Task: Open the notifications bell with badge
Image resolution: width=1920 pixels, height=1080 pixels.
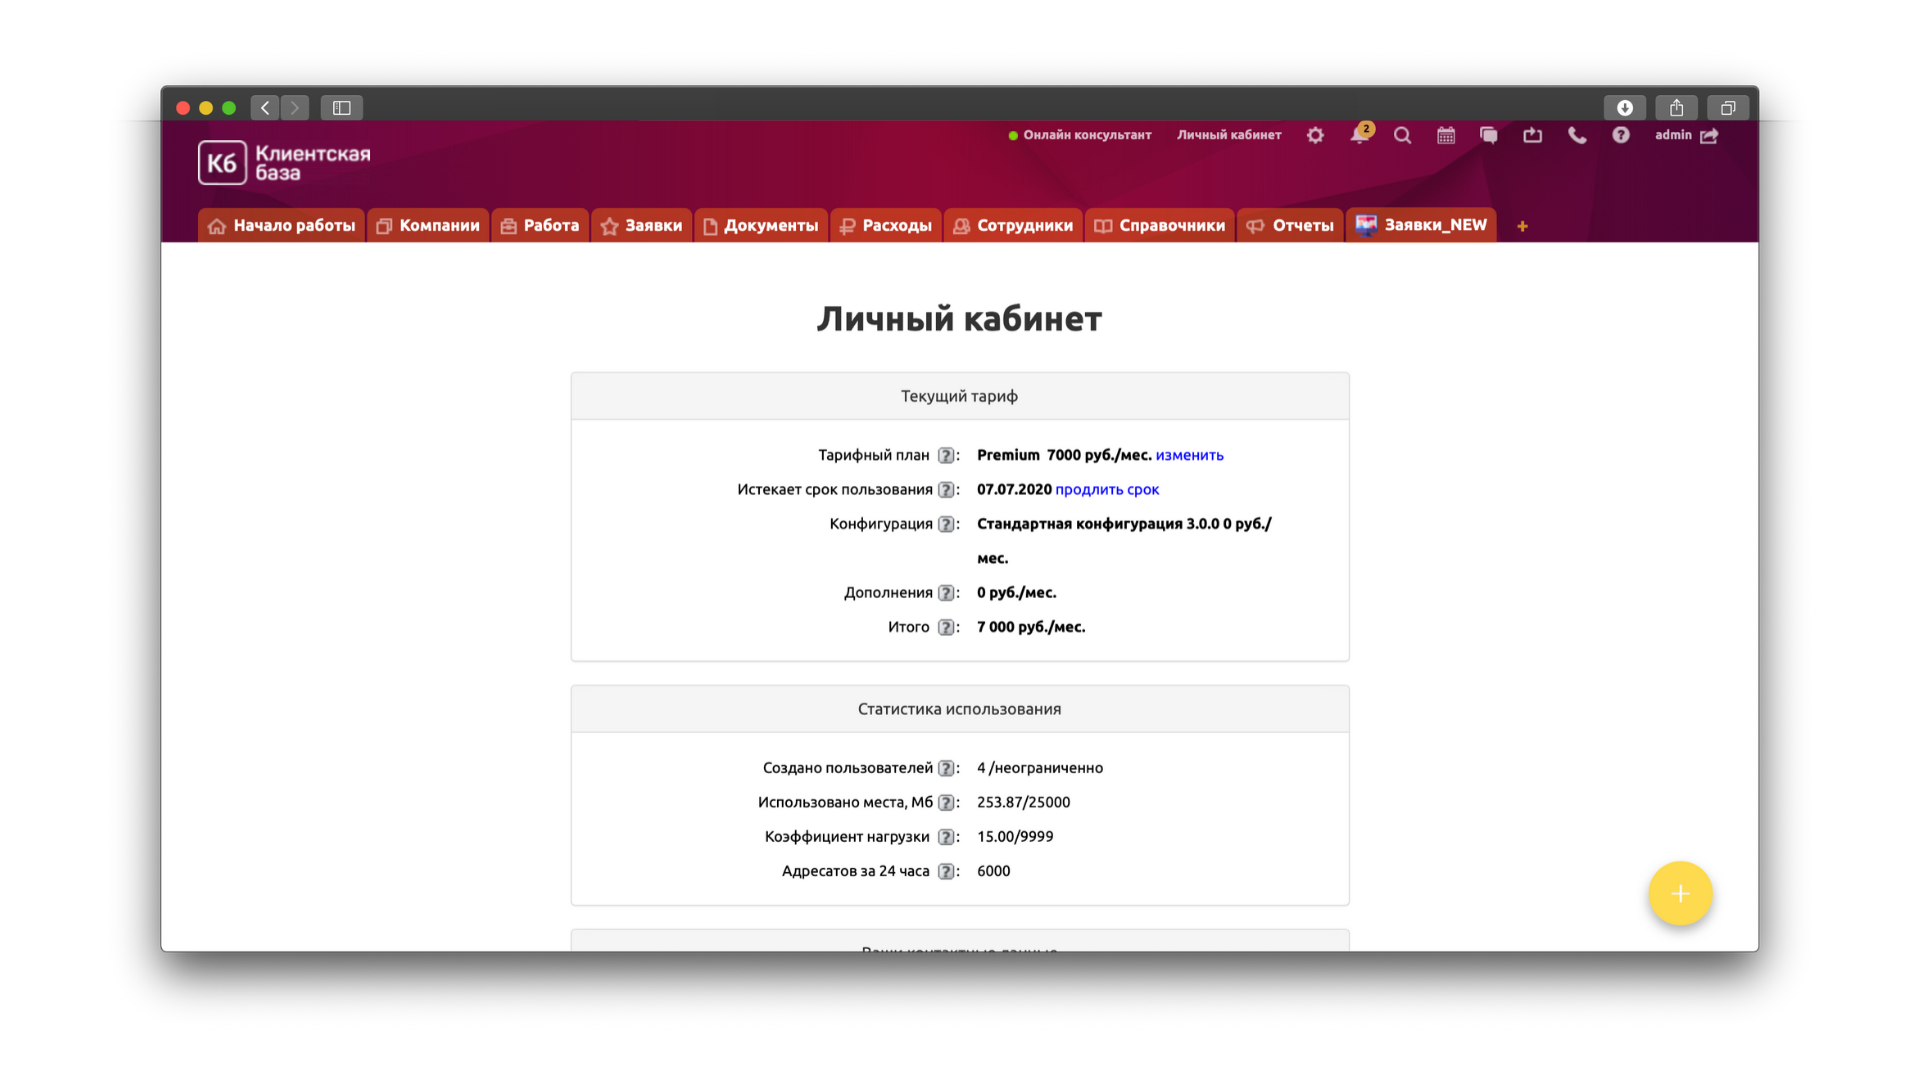Action: (1359, 135)
